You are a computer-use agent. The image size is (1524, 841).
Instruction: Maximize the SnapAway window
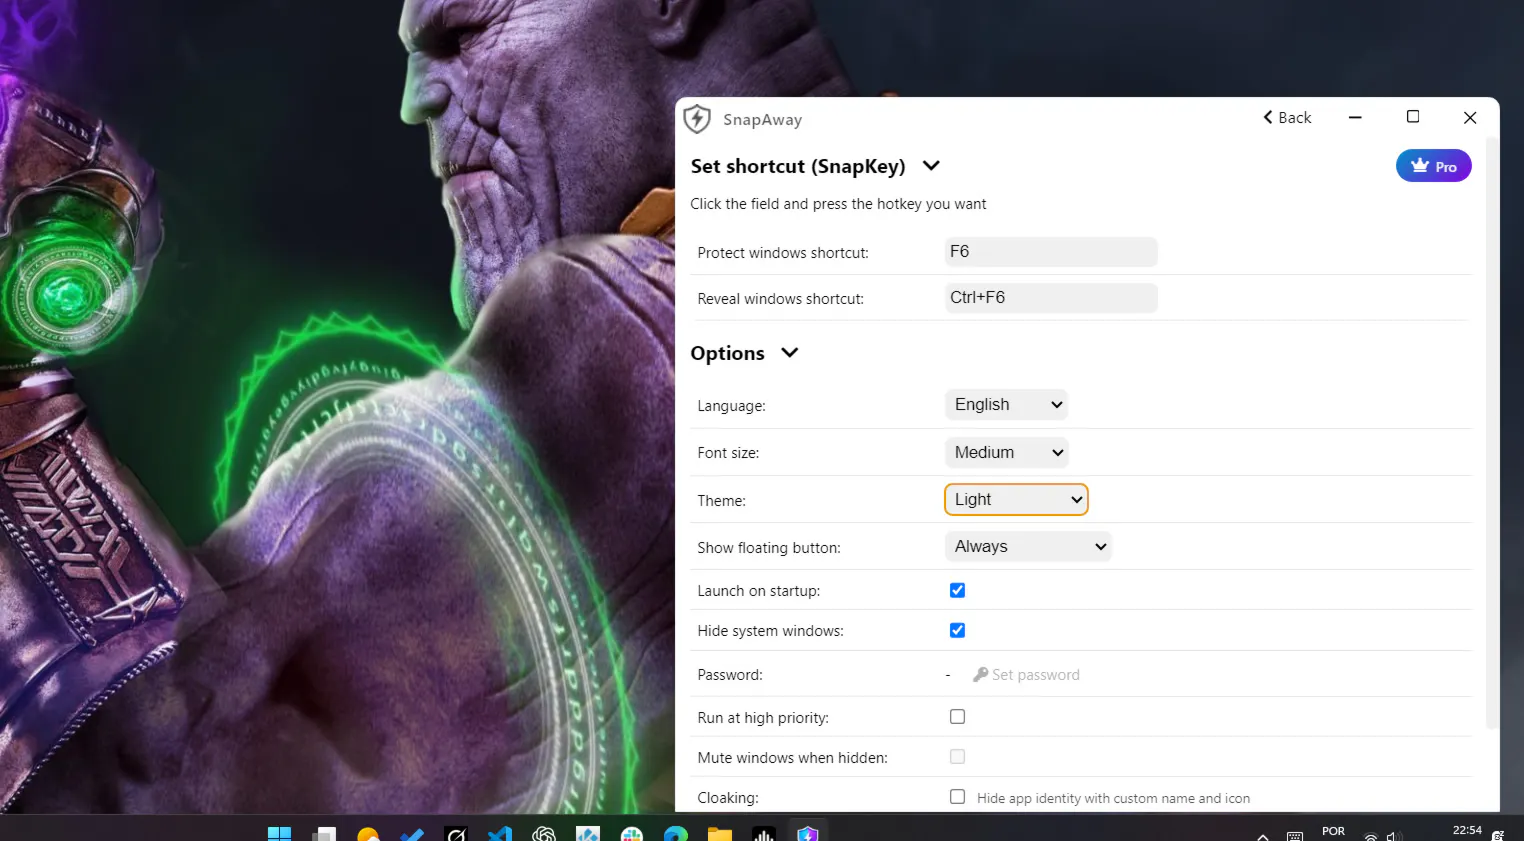pyautogui.click(x=1413, y=118)
